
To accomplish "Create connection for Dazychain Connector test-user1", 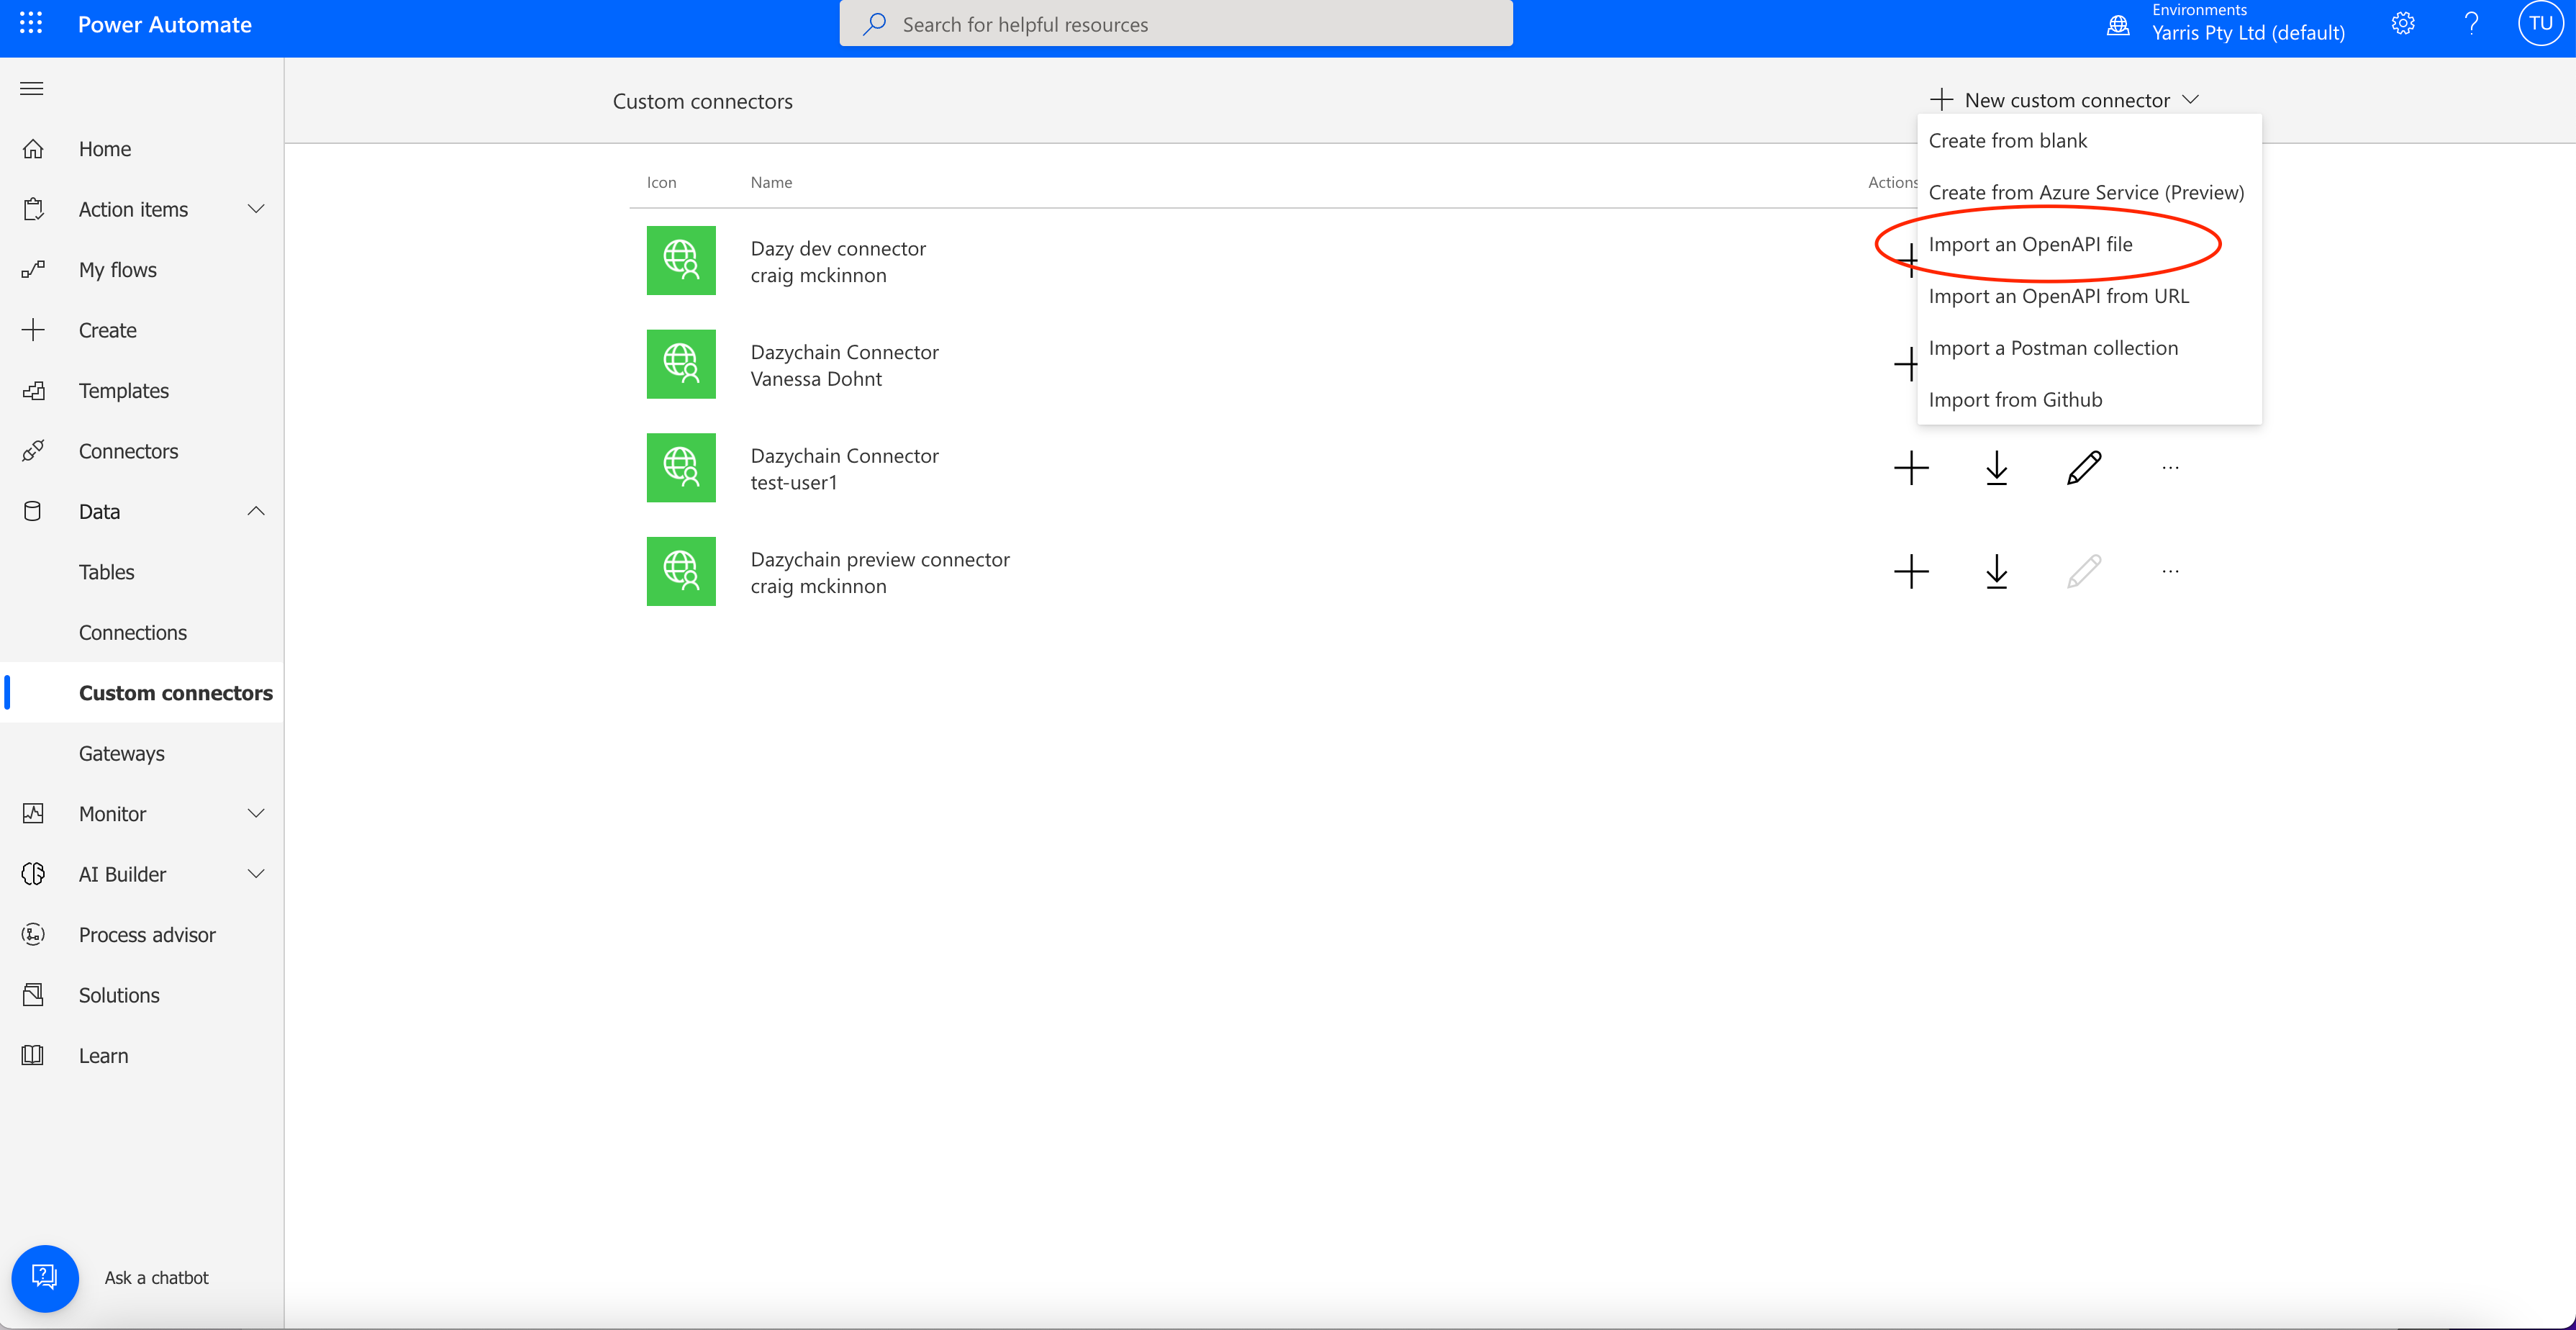I will [x=1911, y=468].
